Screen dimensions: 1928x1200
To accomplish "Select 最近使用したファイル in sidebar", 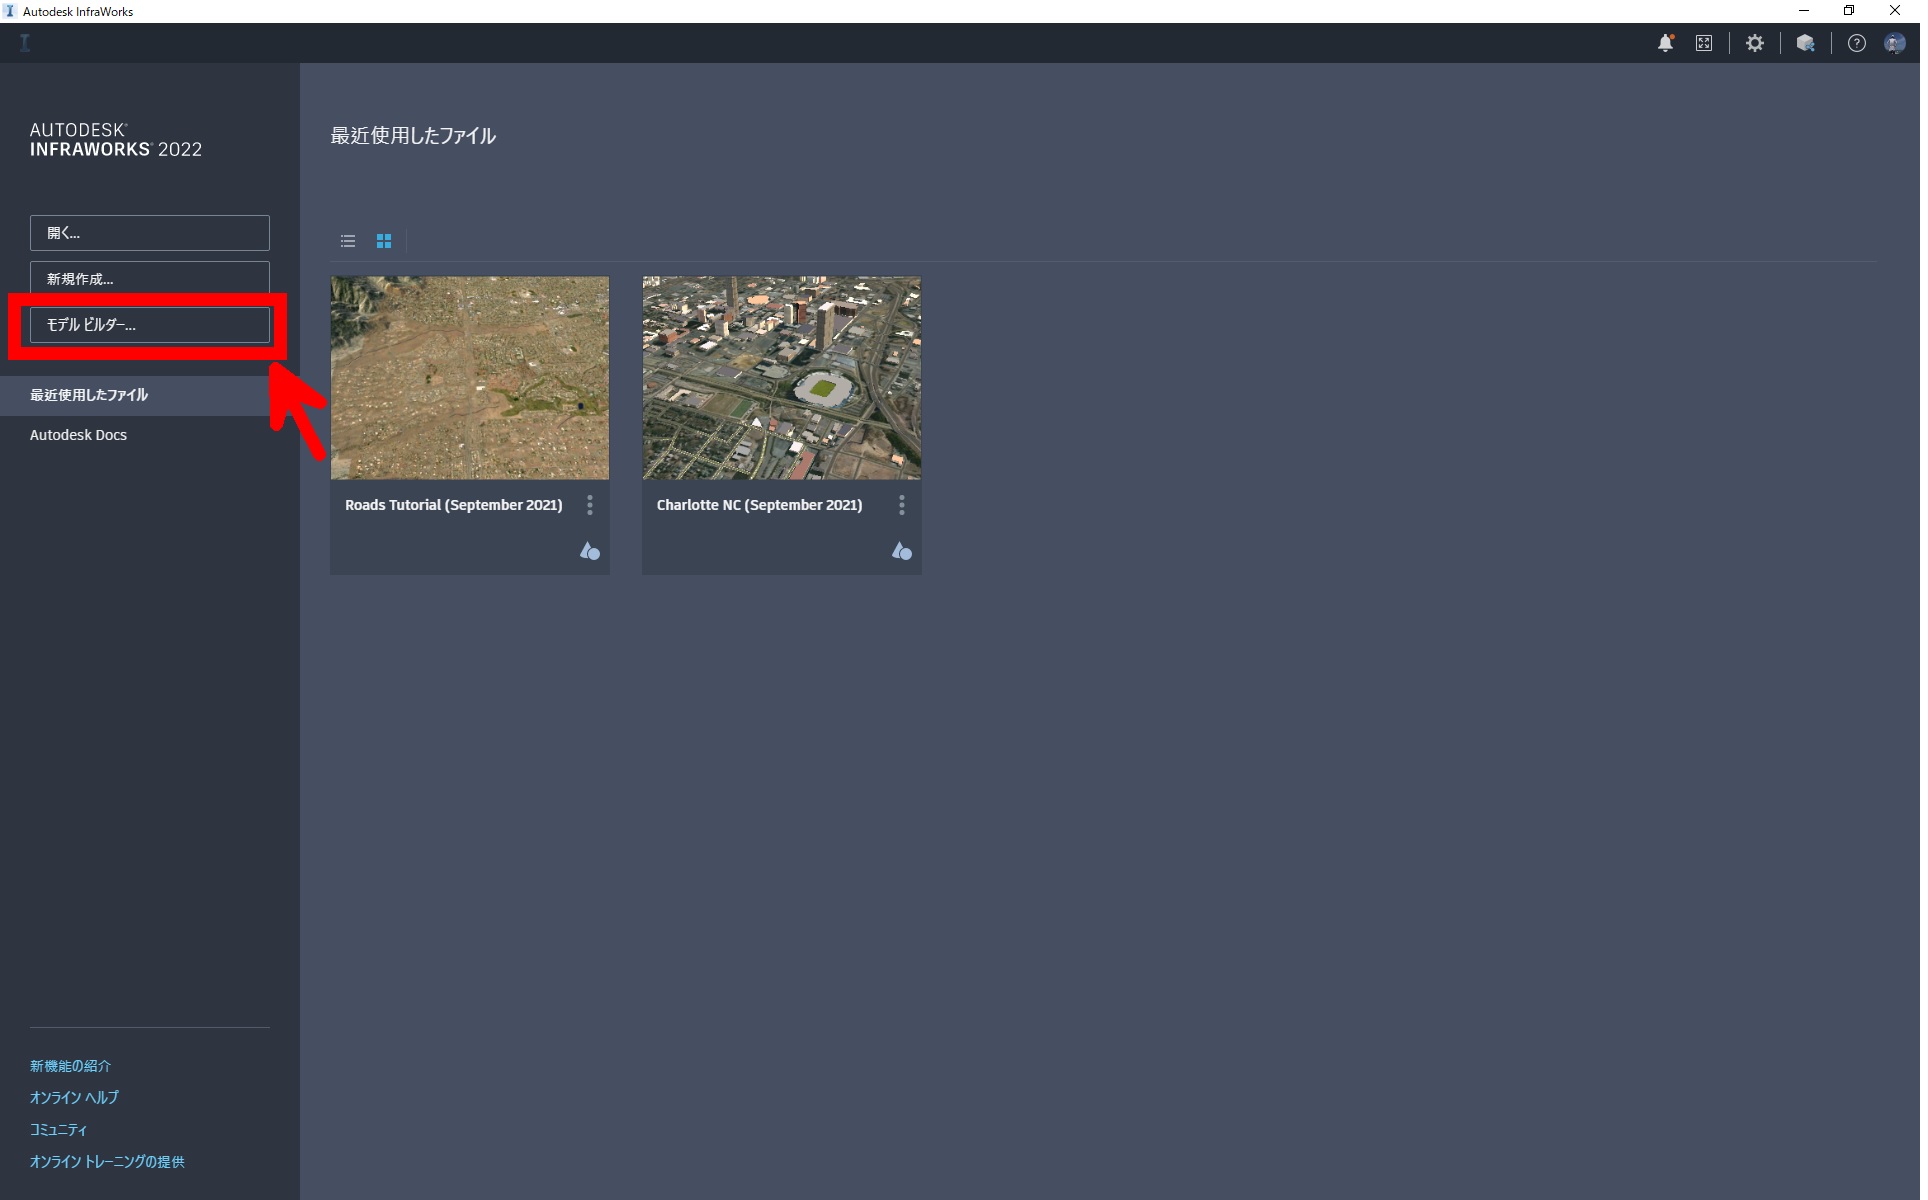I will tap(150, 397).
